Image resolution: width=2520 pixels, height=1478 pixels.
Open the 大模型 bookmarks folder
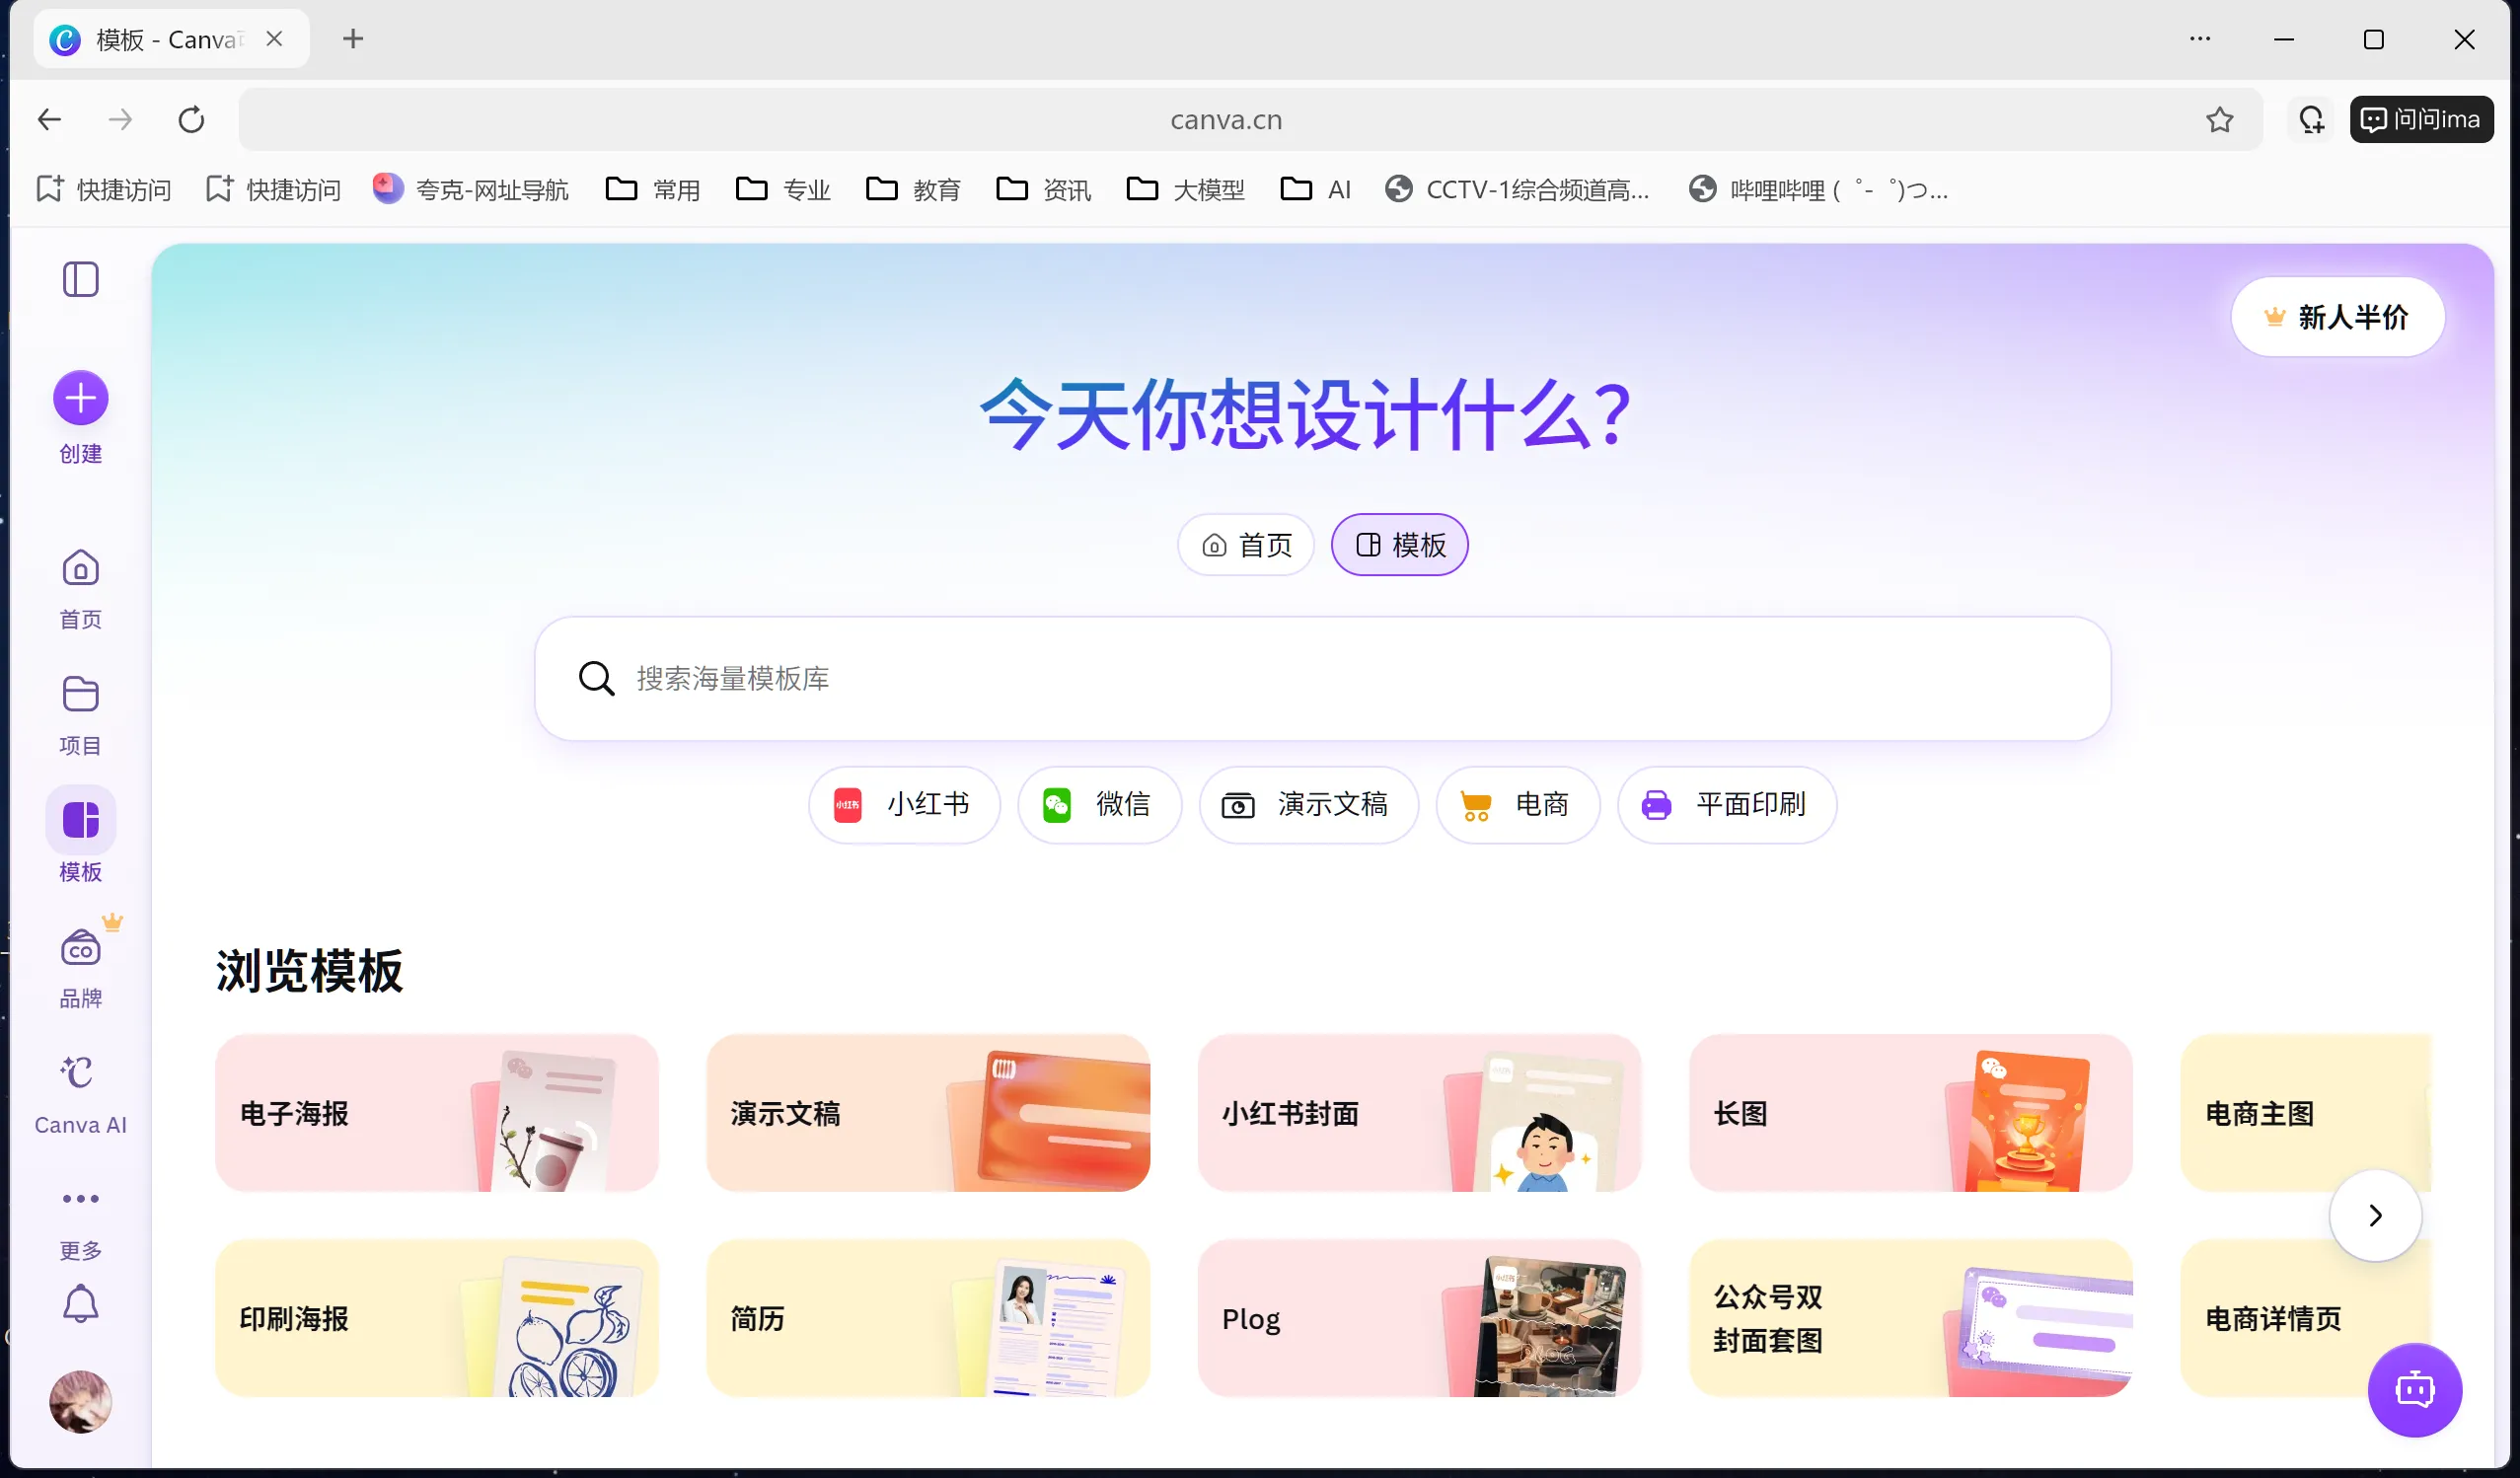(1185, 190)
